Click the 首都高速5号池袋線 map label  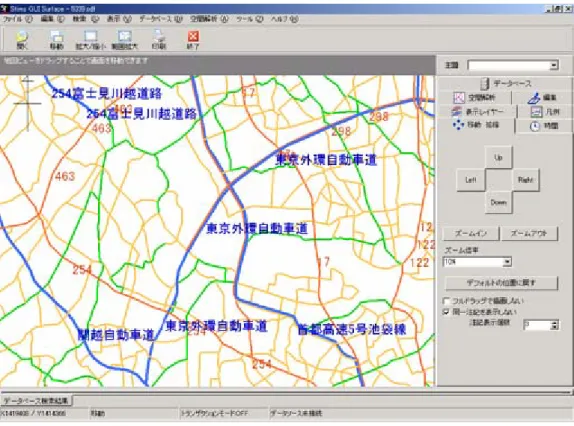click(x=352, y=329)
